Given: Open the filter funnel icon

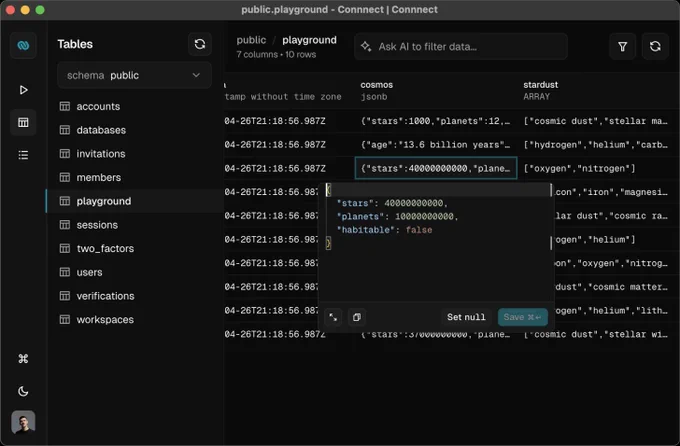Looking at the screenshot, I should (622, 46).
